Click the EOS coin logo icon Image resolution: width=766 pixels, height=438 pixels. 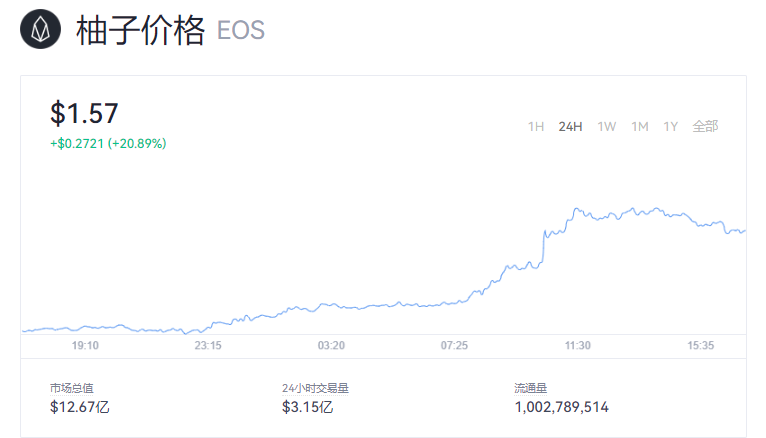tap(41, 29)
